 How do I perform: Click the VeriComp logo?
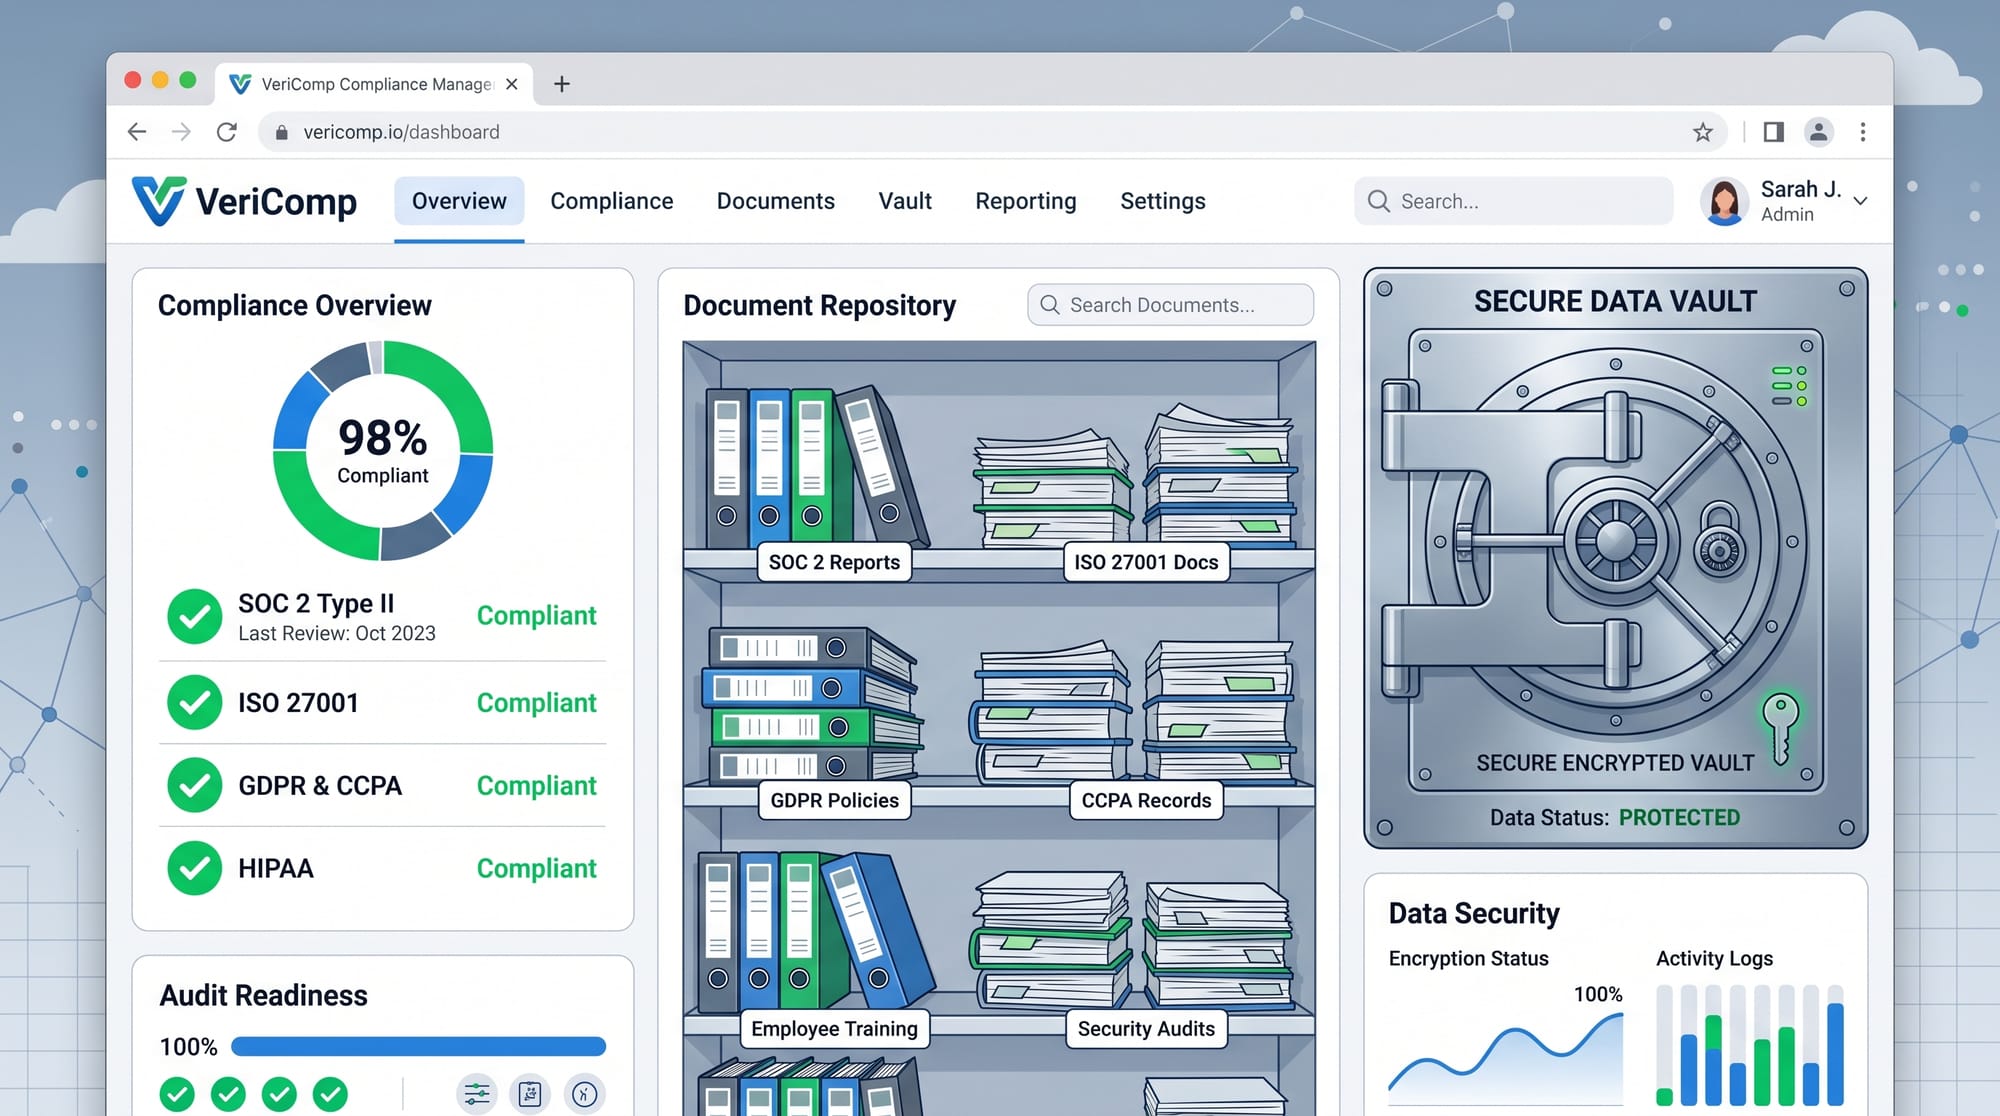(x=243, y=200)
